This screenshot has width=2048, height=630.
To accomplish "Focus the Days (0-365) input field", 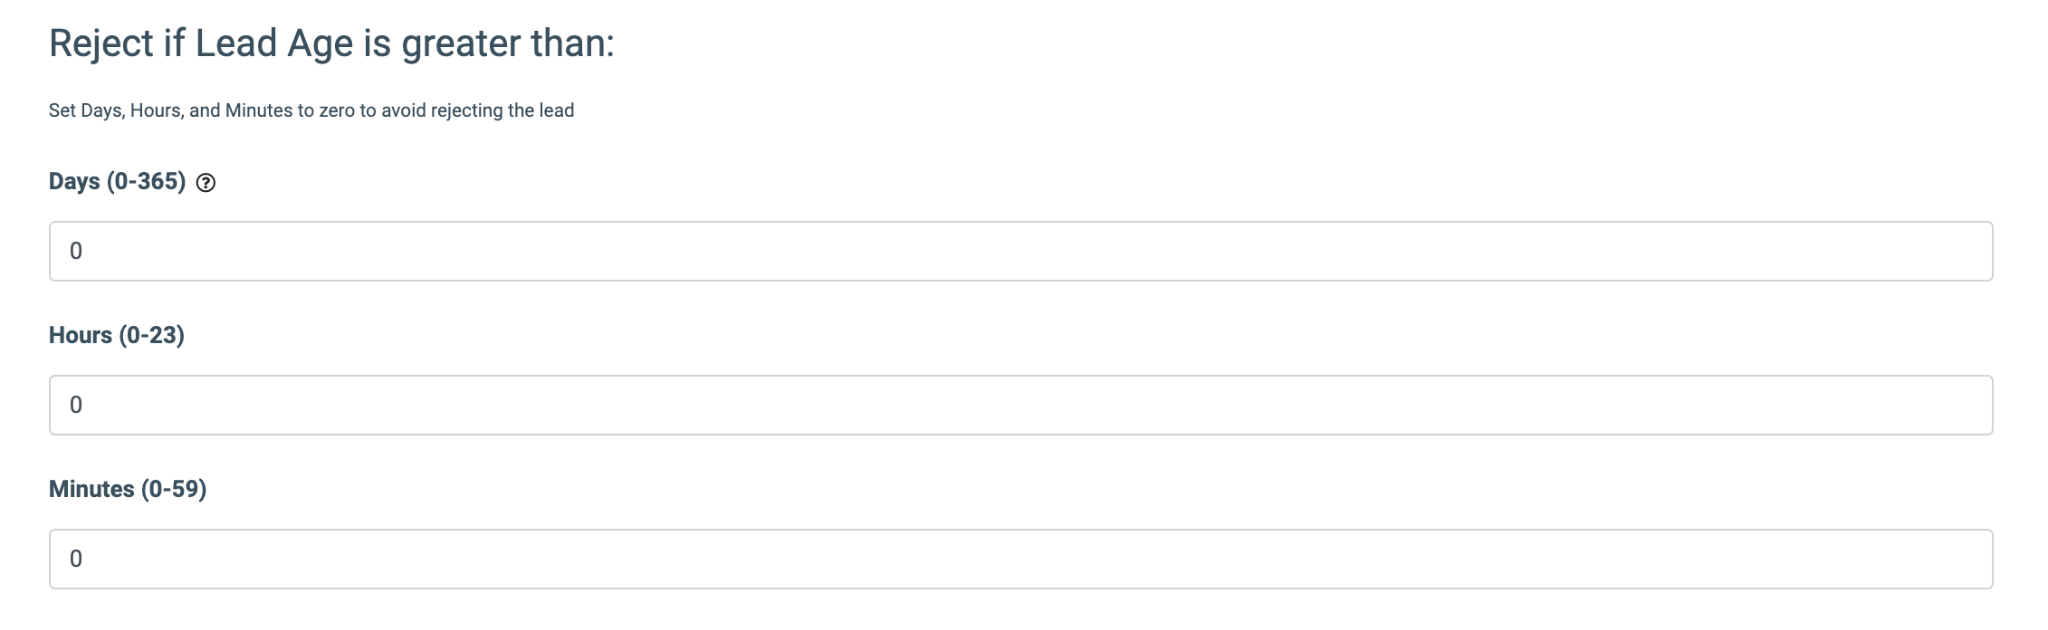I will point(1020,251).
